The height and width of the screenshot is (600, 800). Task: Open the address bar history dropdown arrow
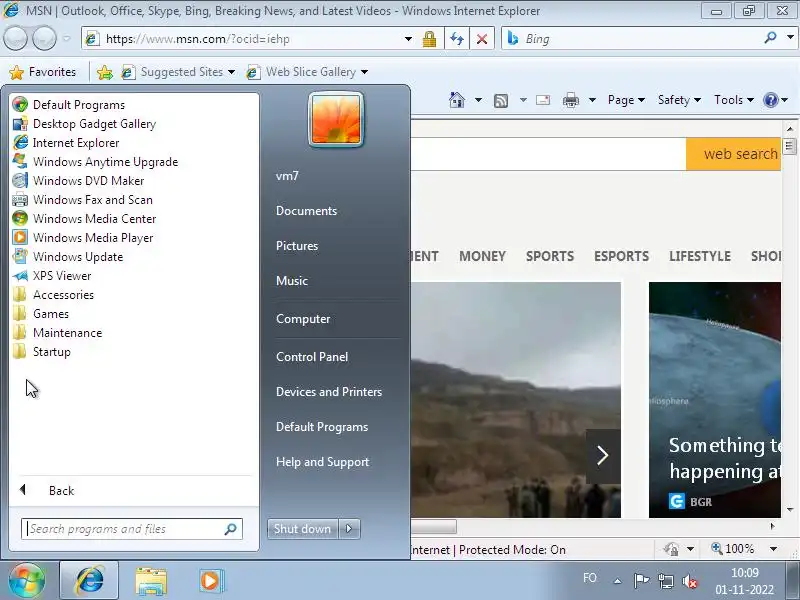click(x=408, y=39)
